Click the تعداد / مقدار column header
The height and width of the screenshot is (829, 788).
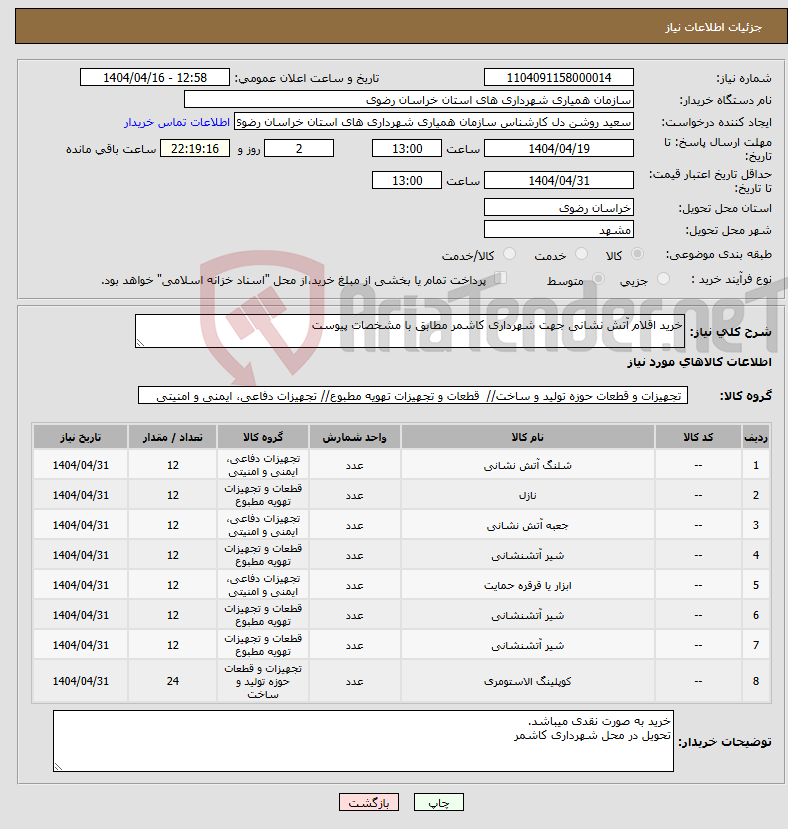(172, 437)
